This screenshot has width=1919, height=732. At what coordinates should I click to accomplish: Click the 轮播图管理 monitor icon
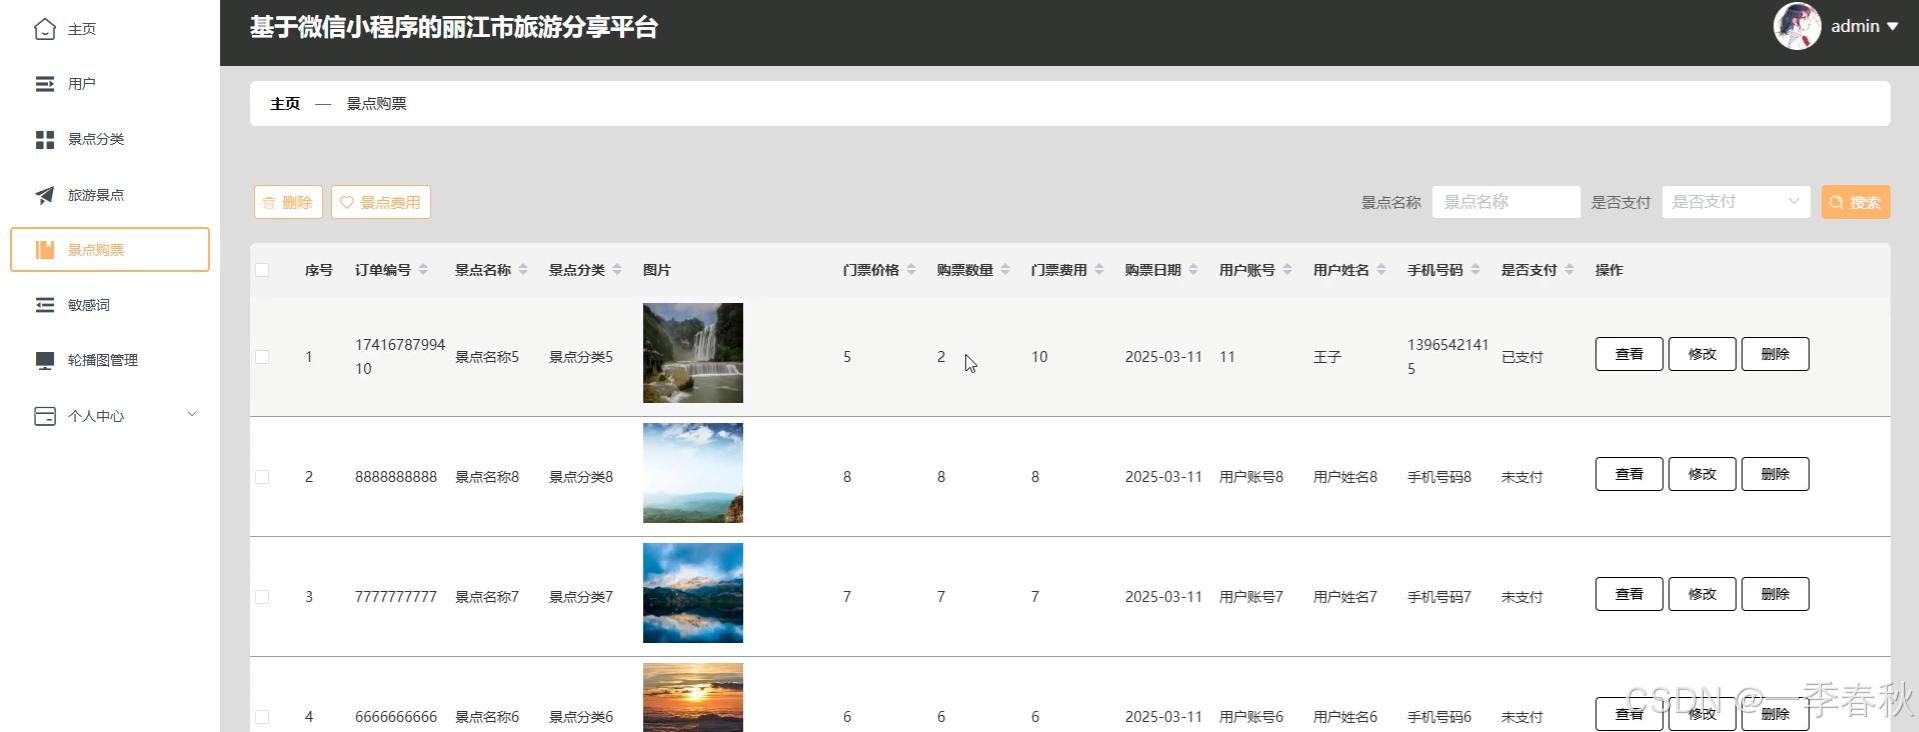45,360
